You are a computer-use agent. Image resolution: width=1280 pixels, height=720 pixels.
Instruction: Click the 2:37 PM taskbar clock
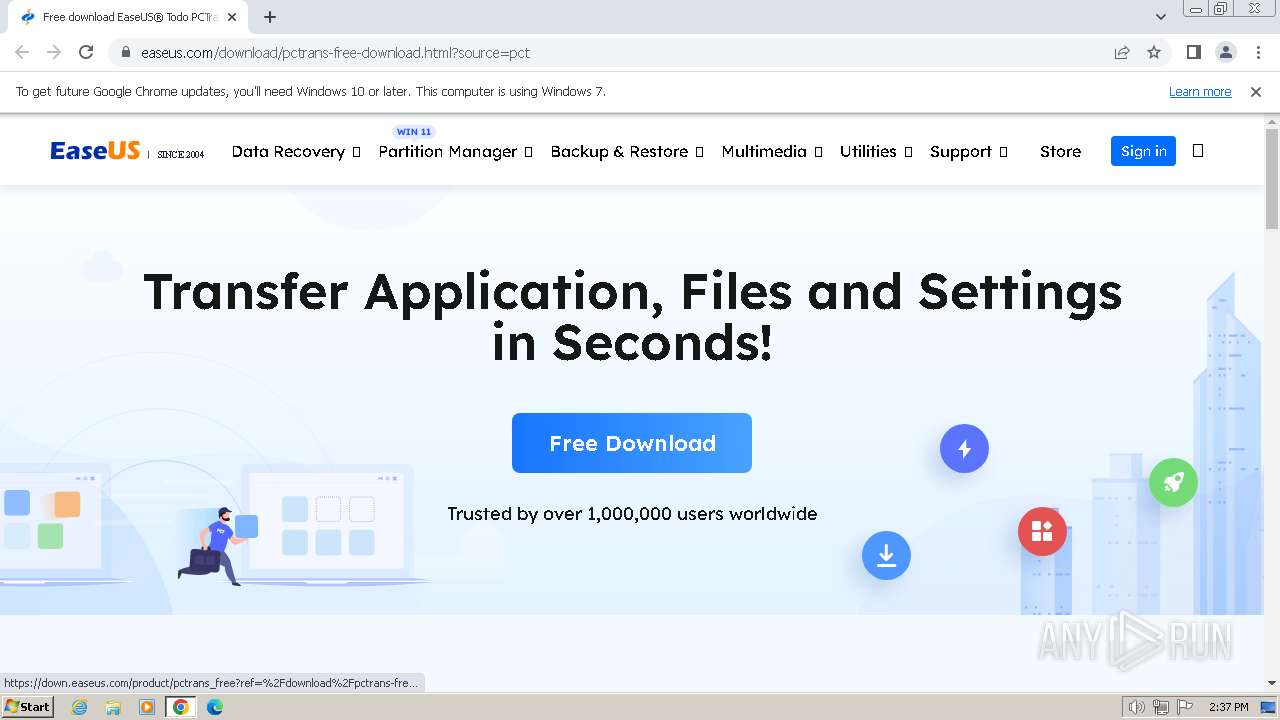1229,707
